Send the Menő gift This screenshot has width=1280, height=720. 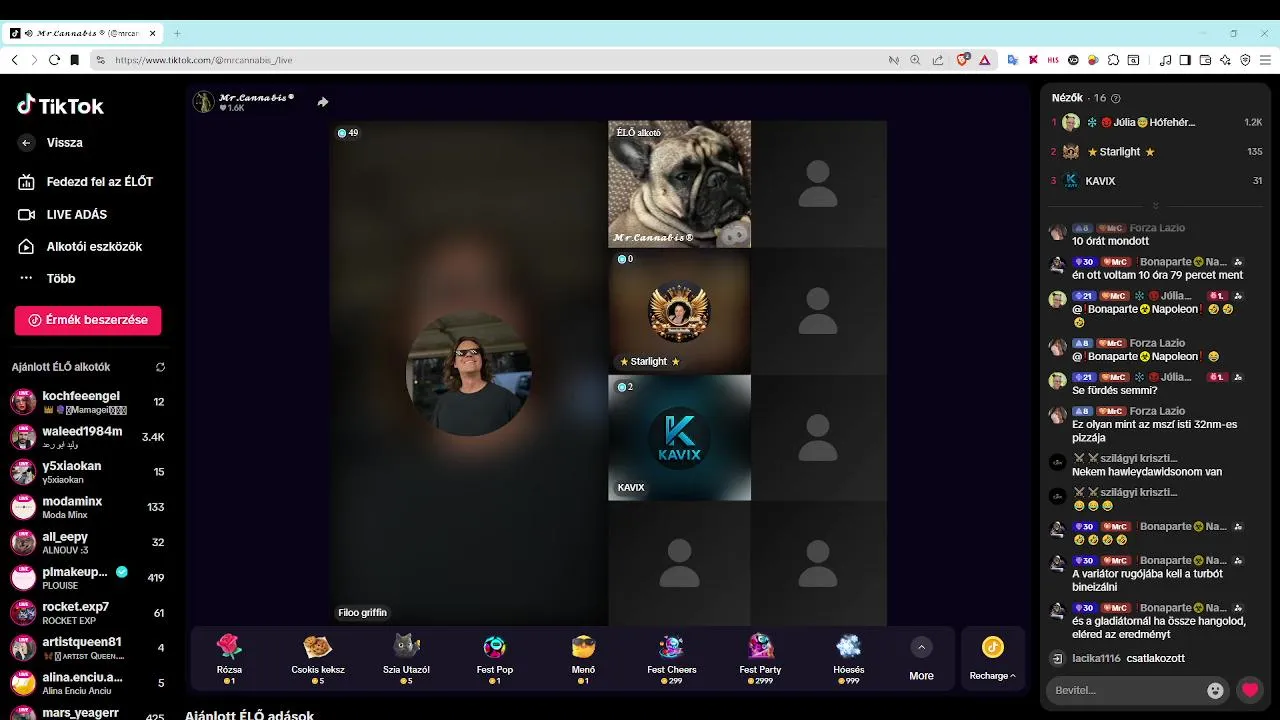pos(583,658)
